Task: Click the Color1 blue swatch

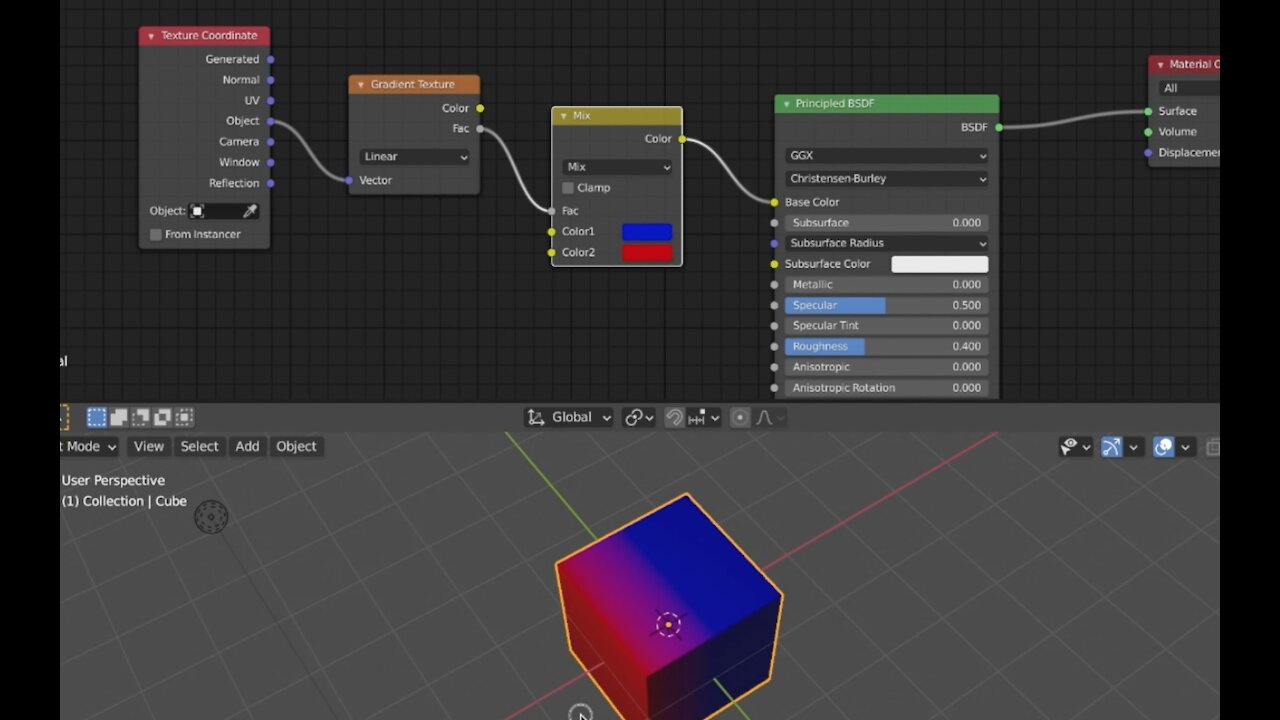Action: pos(647,232)
